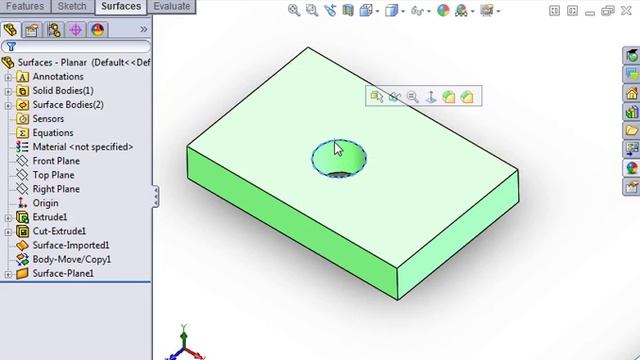Select Annotations in the tree
Viewport: 640px width, 360px height.
coord(58,77)
